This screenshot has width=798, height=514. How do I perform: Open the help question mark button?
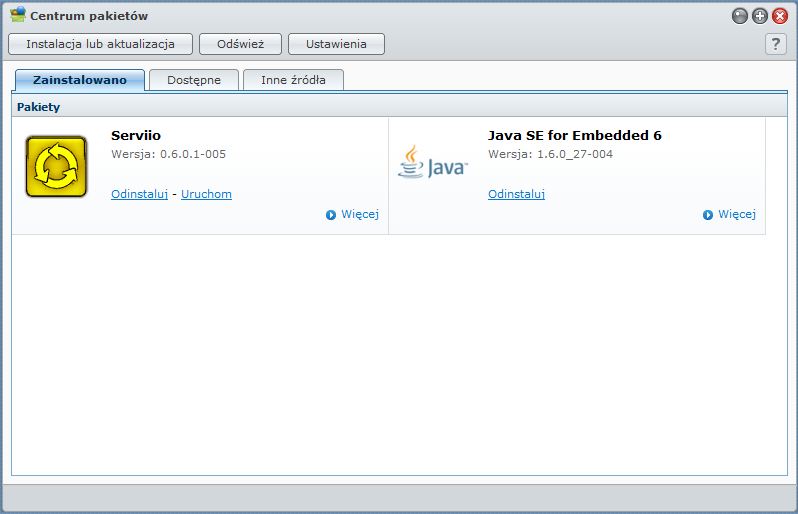[x=775, y=44]
